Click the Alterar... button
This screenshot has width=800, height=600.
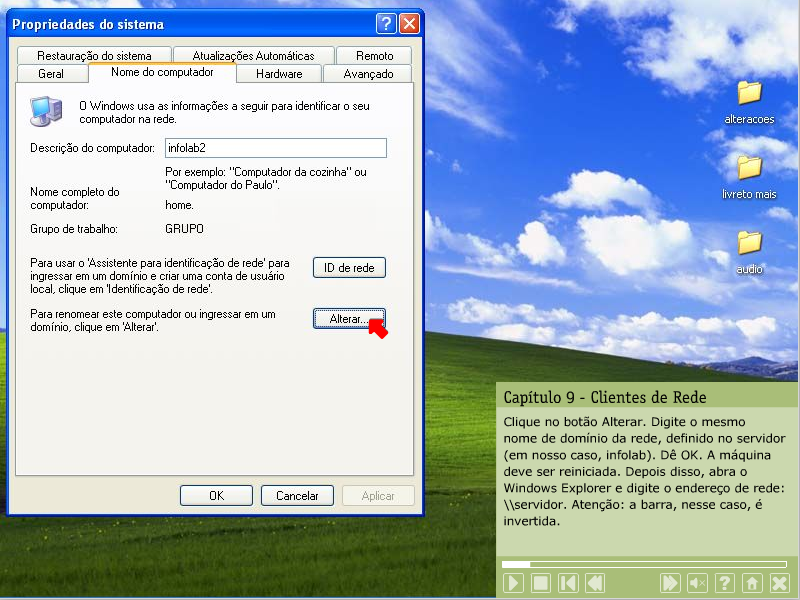(349, 319)
